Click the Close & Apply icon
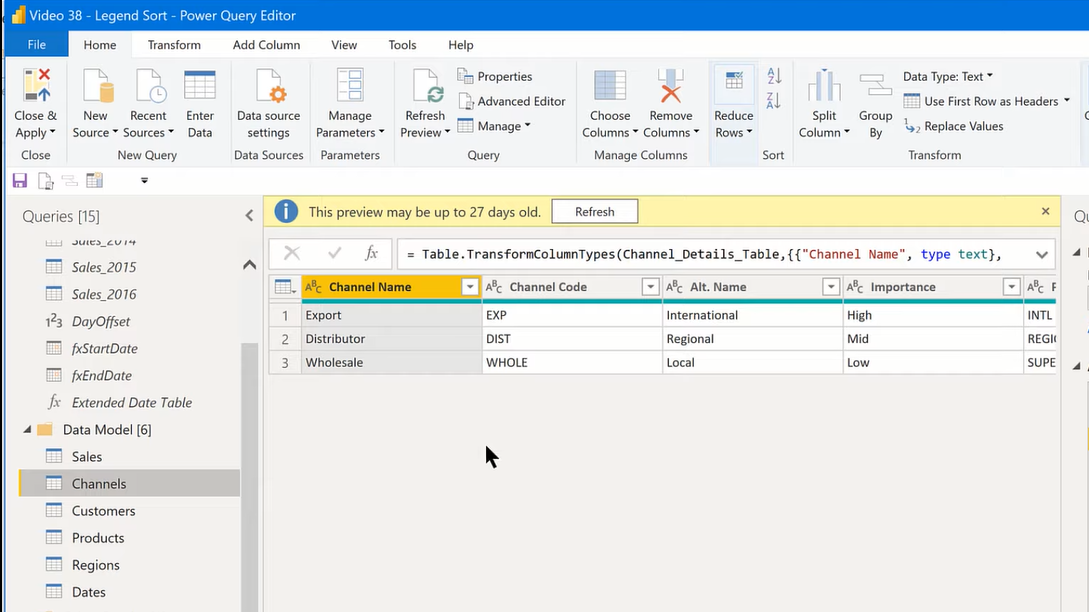Image resolution: width=1089 pixels, height=612 pixels. [36, 85]
